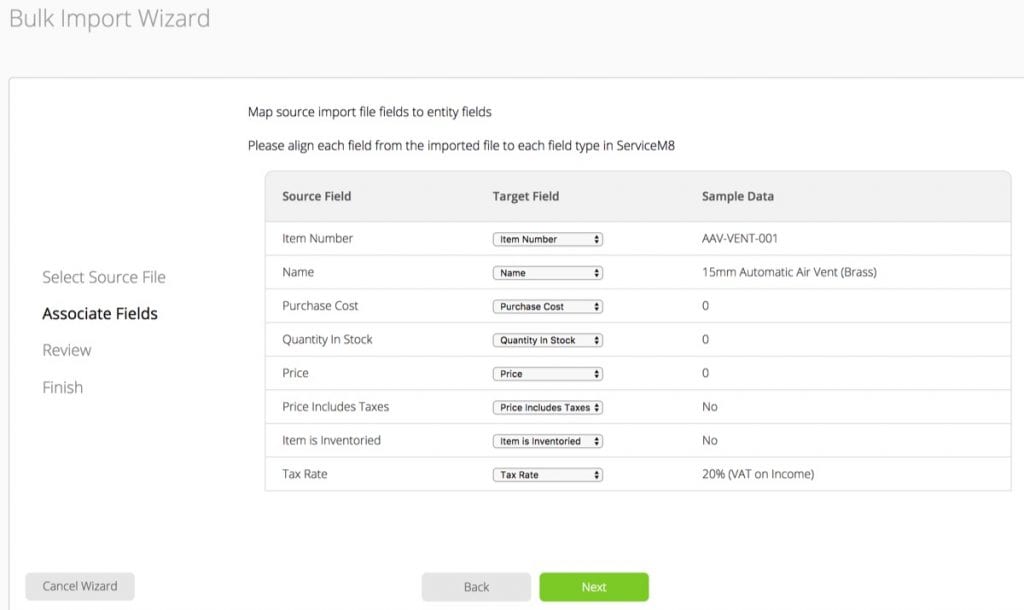
Task: Click the AAV-VENT-001 sample data value
Action: (x=740, y=239)
